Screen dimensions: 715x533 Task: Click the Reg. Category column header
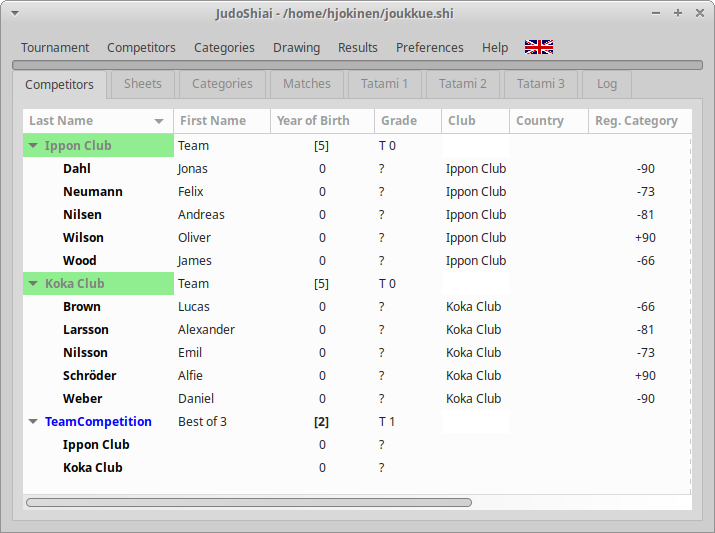click(636, 121)
